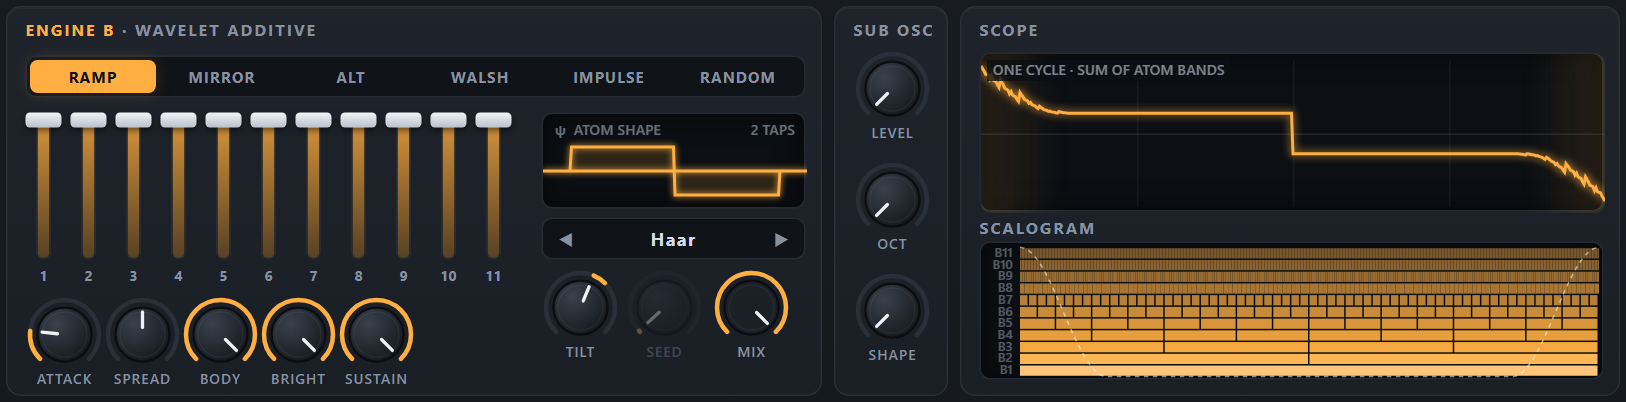Image resolution: width=1626 pixels, height=402 pixels.
Task: Click the TILT knob
Action: (580, 307)
